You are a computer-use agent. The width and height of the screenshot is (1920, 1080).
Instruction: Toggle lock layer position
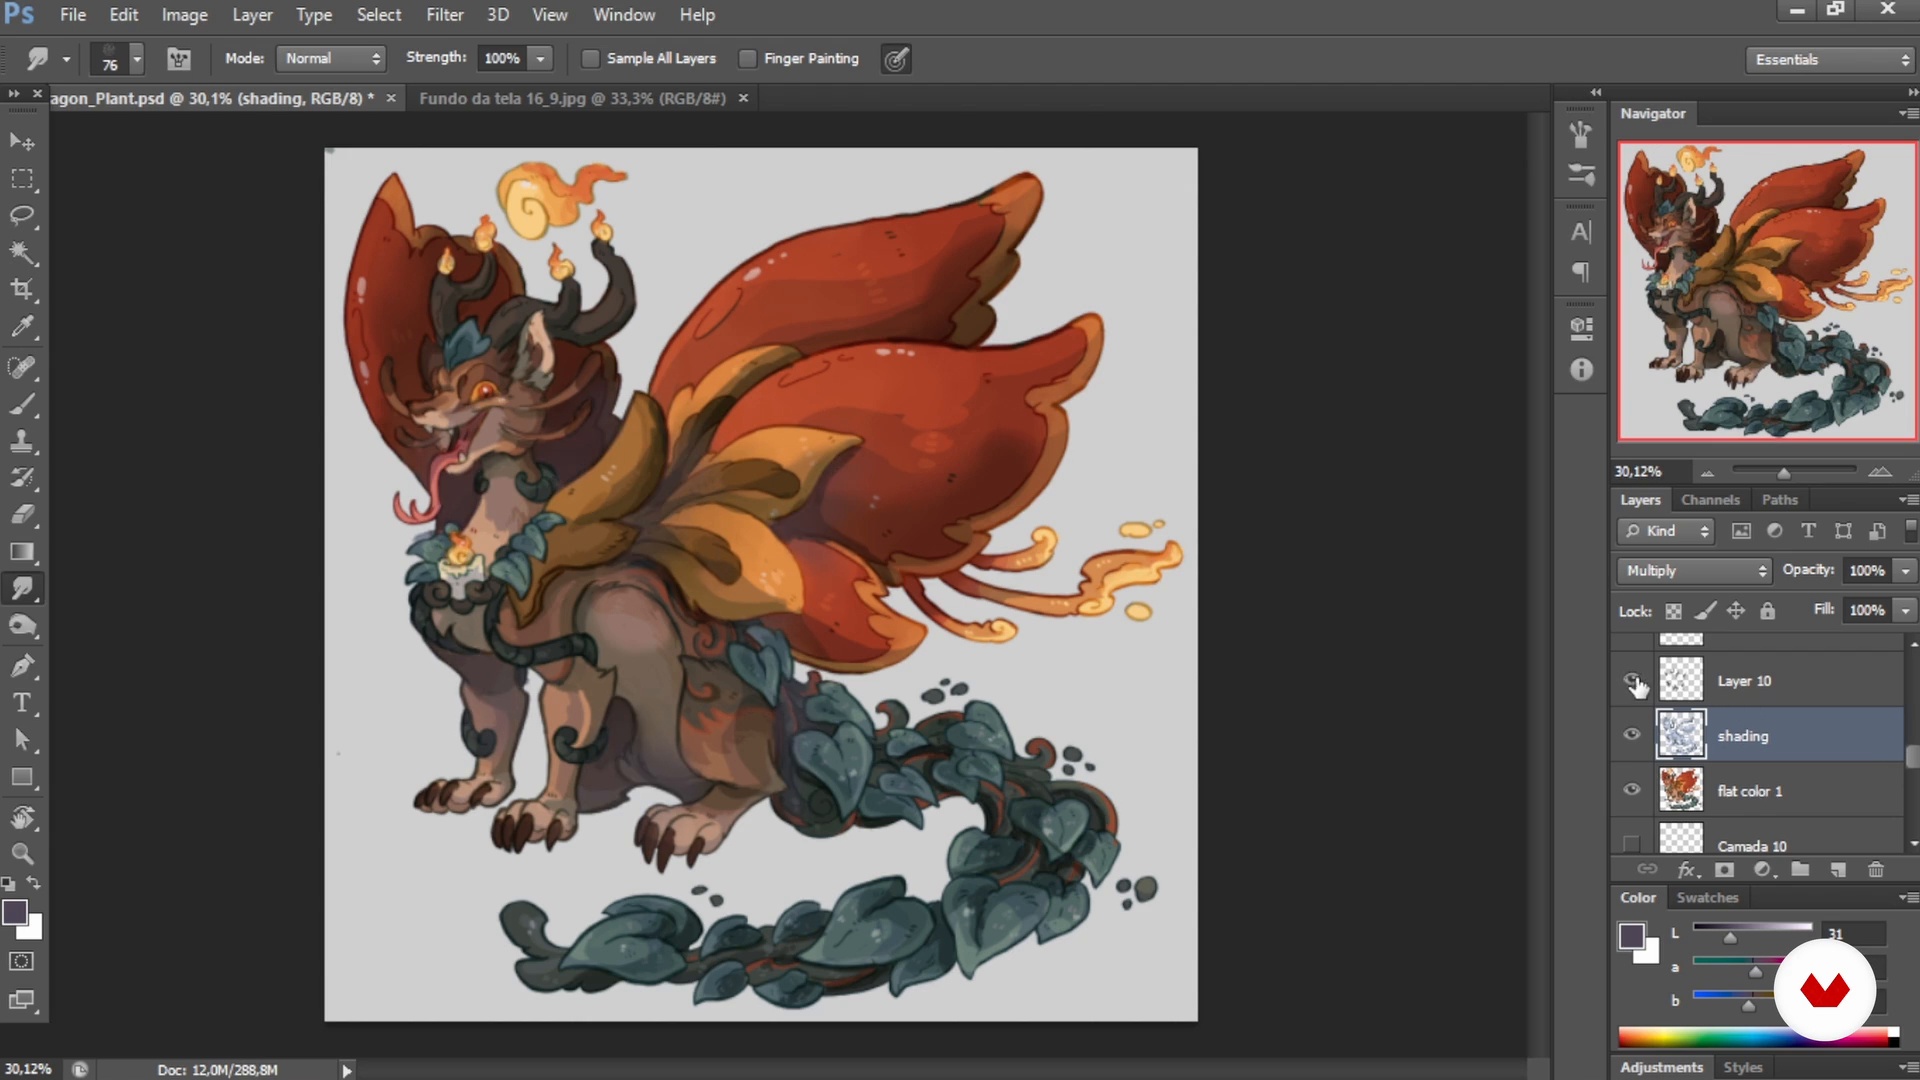click(1736, 611)
